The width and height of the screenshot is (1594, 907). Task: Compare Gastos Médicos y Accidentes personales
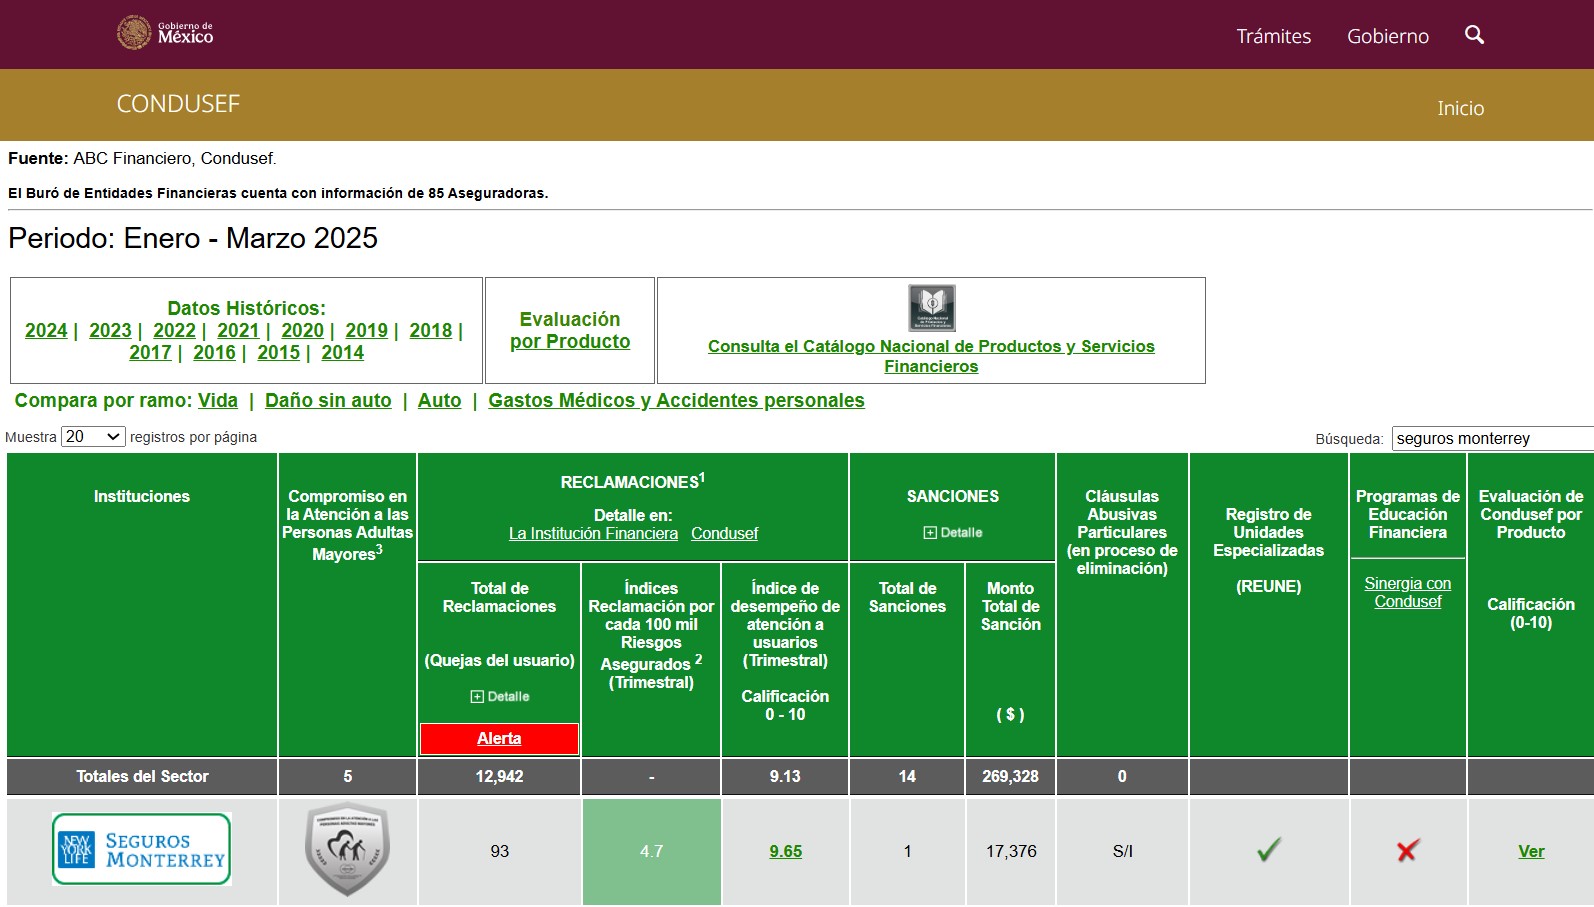(676, 401)
